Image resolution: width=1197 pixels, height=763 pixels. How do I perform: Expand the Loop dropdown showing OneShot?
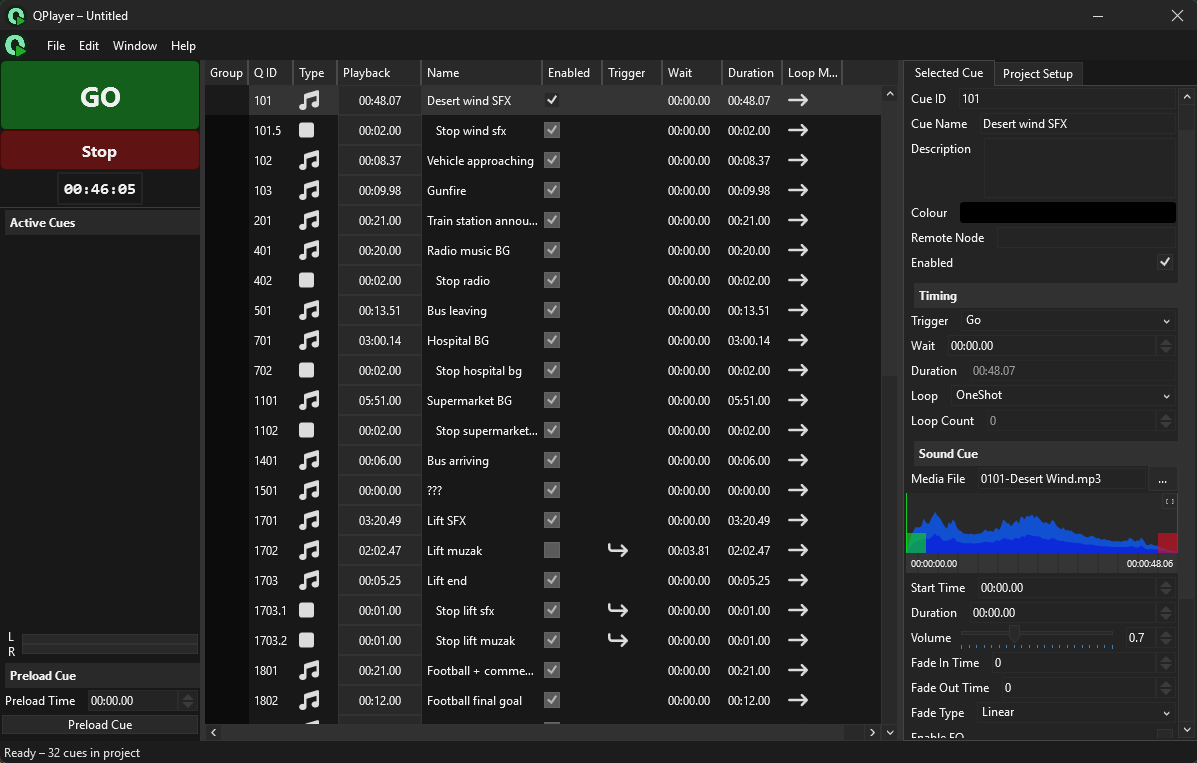tap(1061, 396)
